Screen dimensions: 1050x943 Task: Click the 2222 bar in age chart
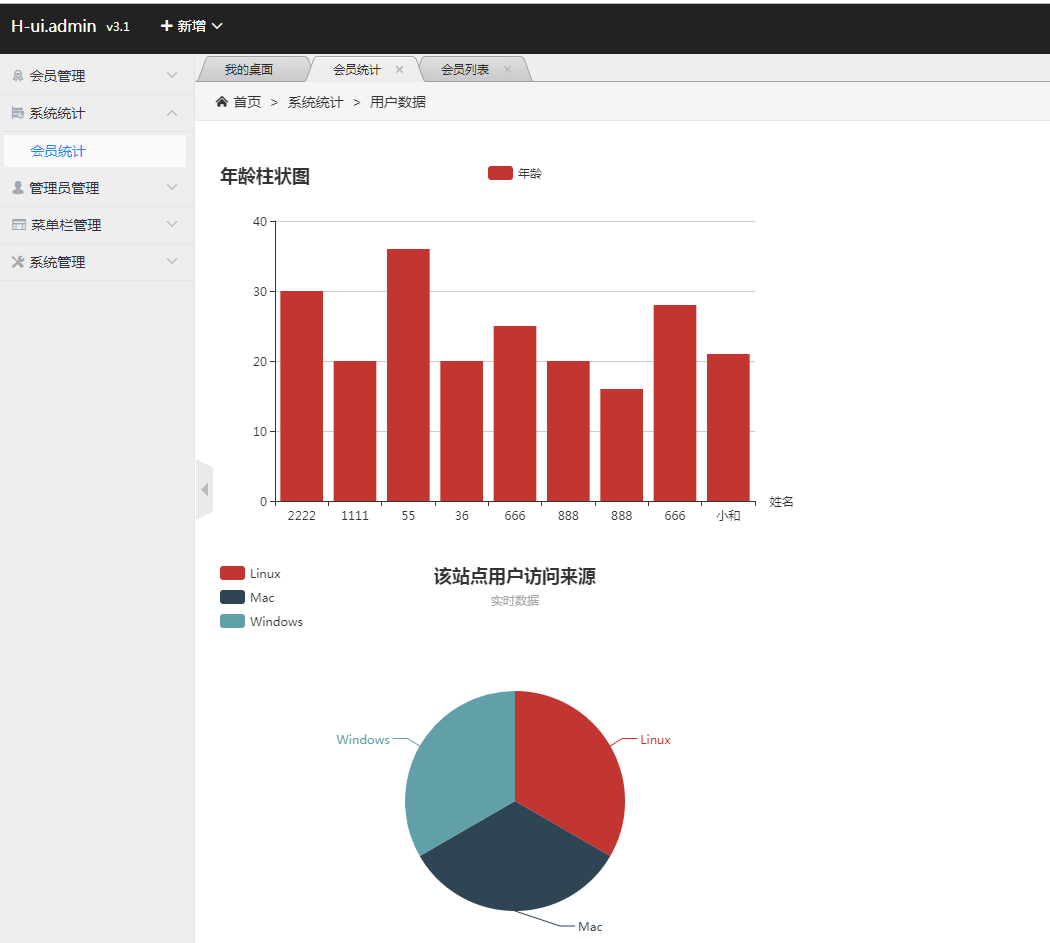(x=301, y=396)
